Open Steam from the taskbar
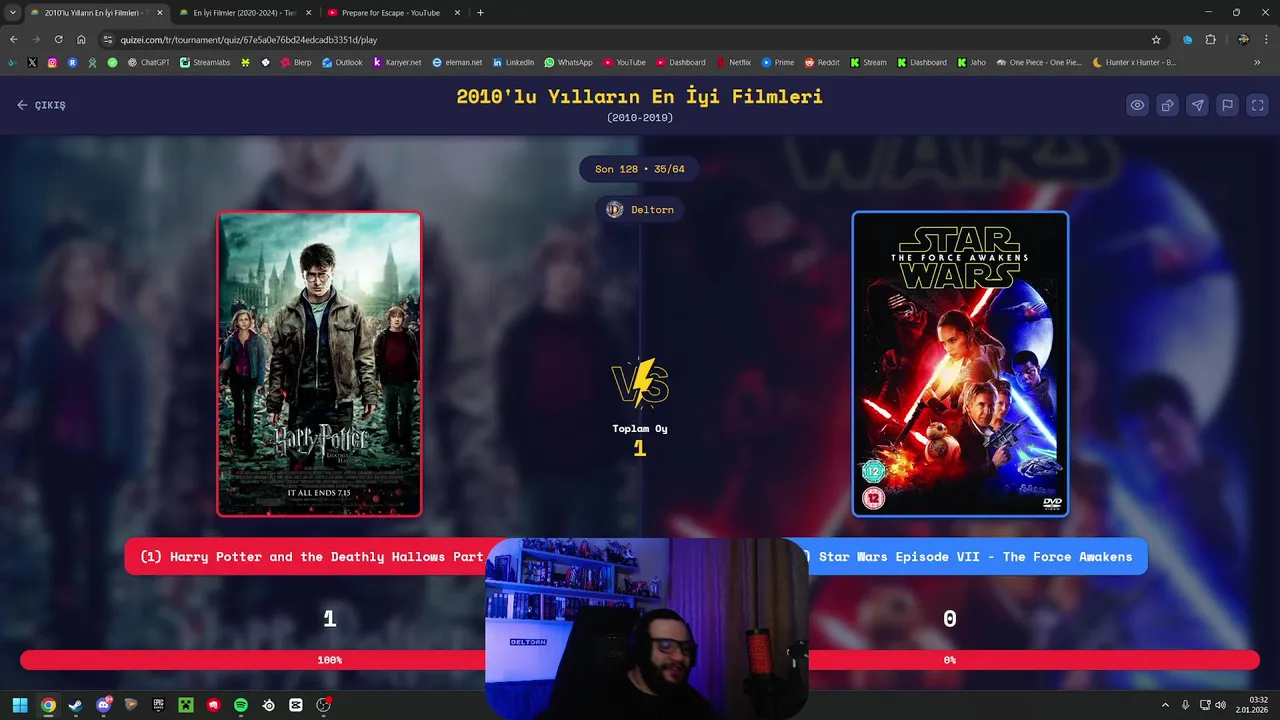Viewport: 1280px width, 720px height. [x=75, y=705]
